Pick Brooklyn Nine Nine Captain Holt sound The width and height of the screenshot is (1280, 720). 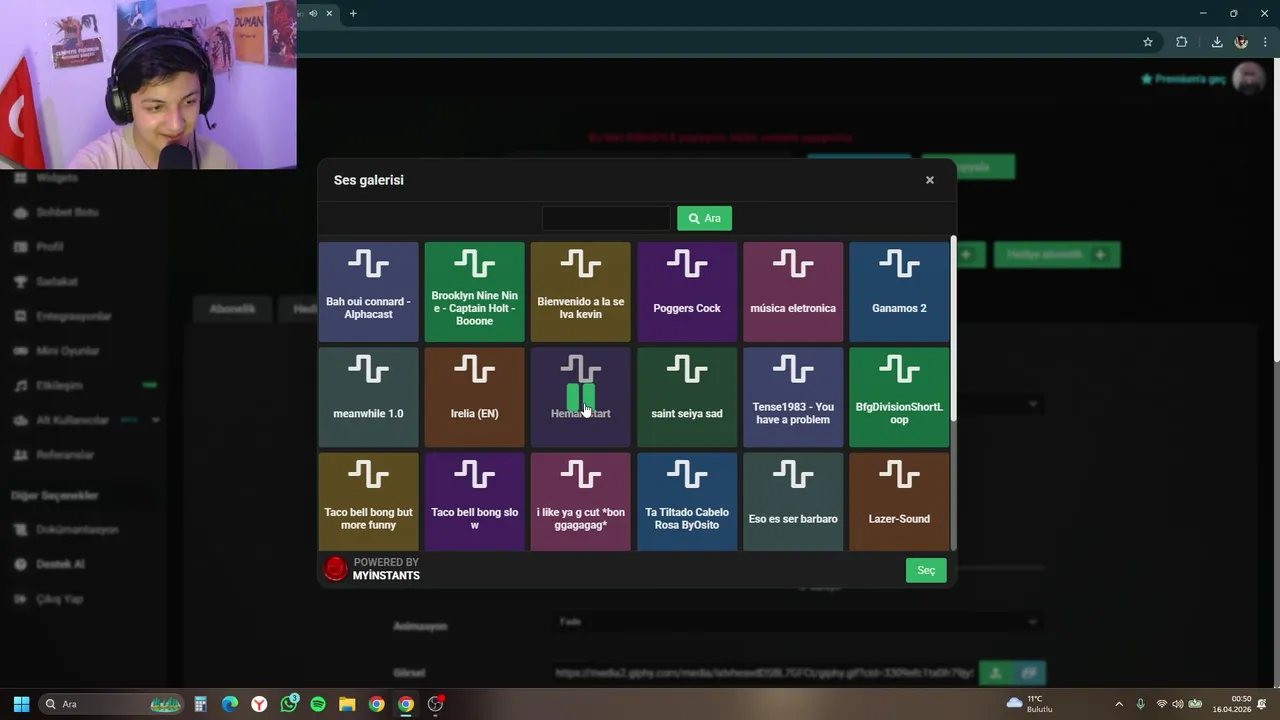tap(474, 292)
